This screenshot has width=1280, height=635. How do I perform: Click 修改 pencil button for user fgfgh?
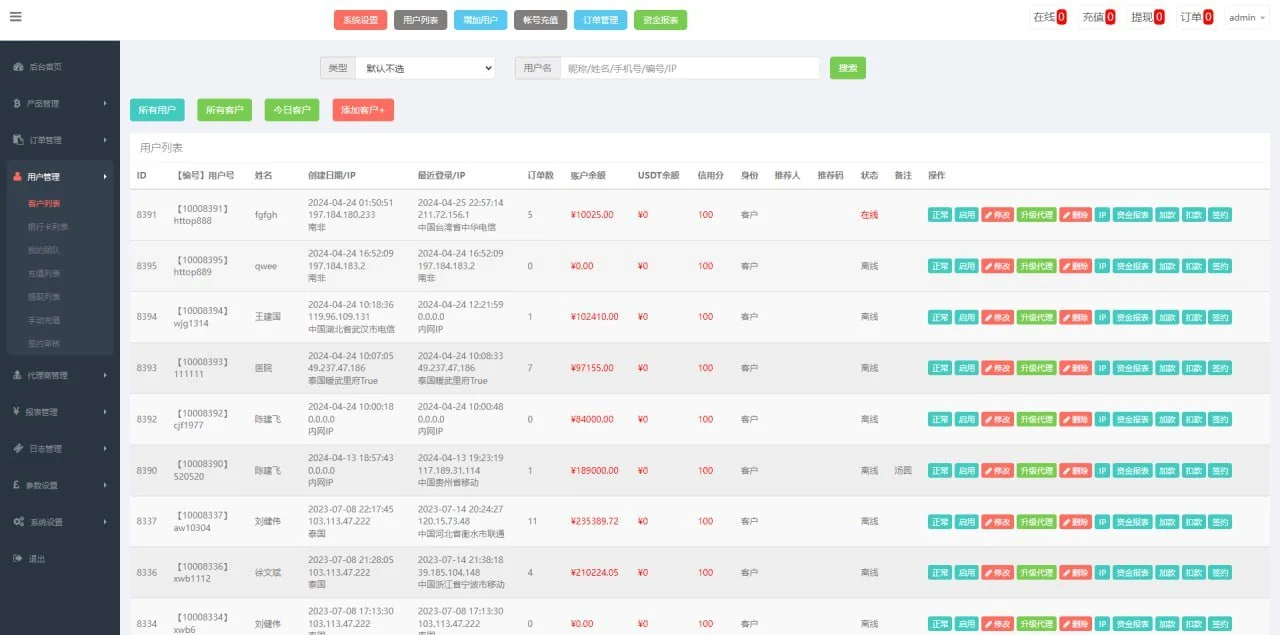coord(997,215)
